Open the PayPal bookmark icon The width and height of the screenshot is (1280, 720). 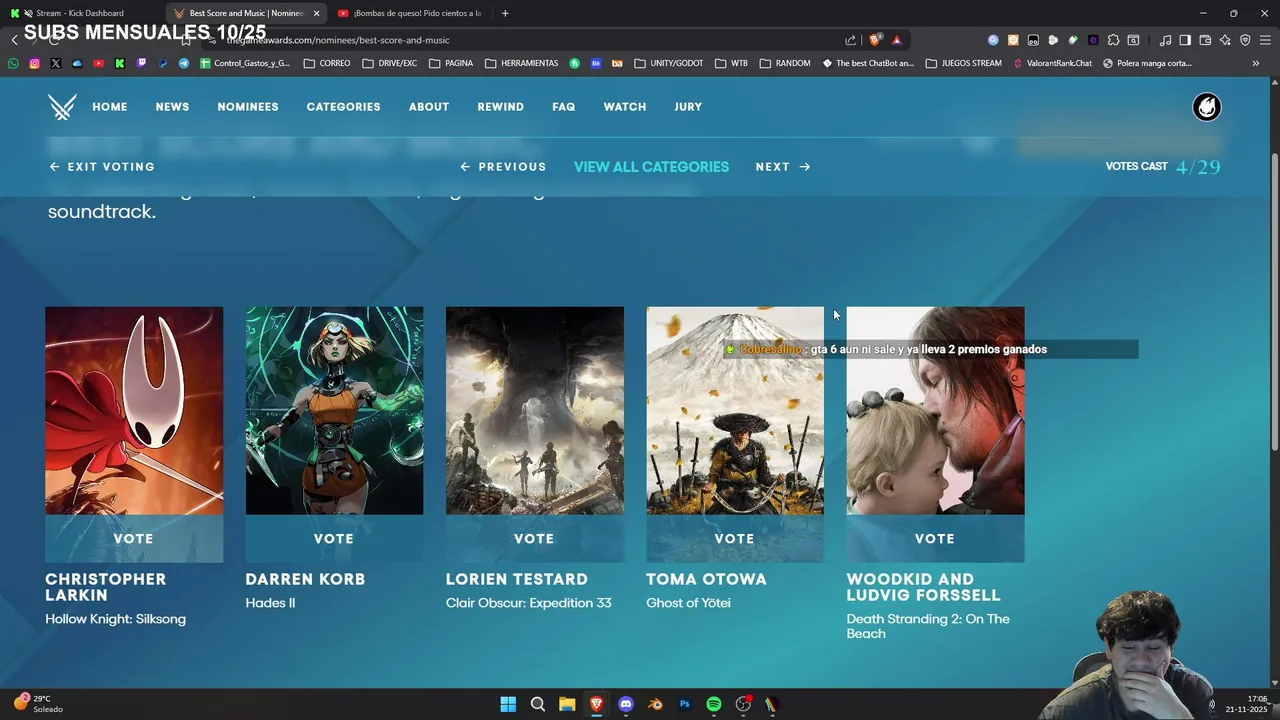(x=163, y=63)
